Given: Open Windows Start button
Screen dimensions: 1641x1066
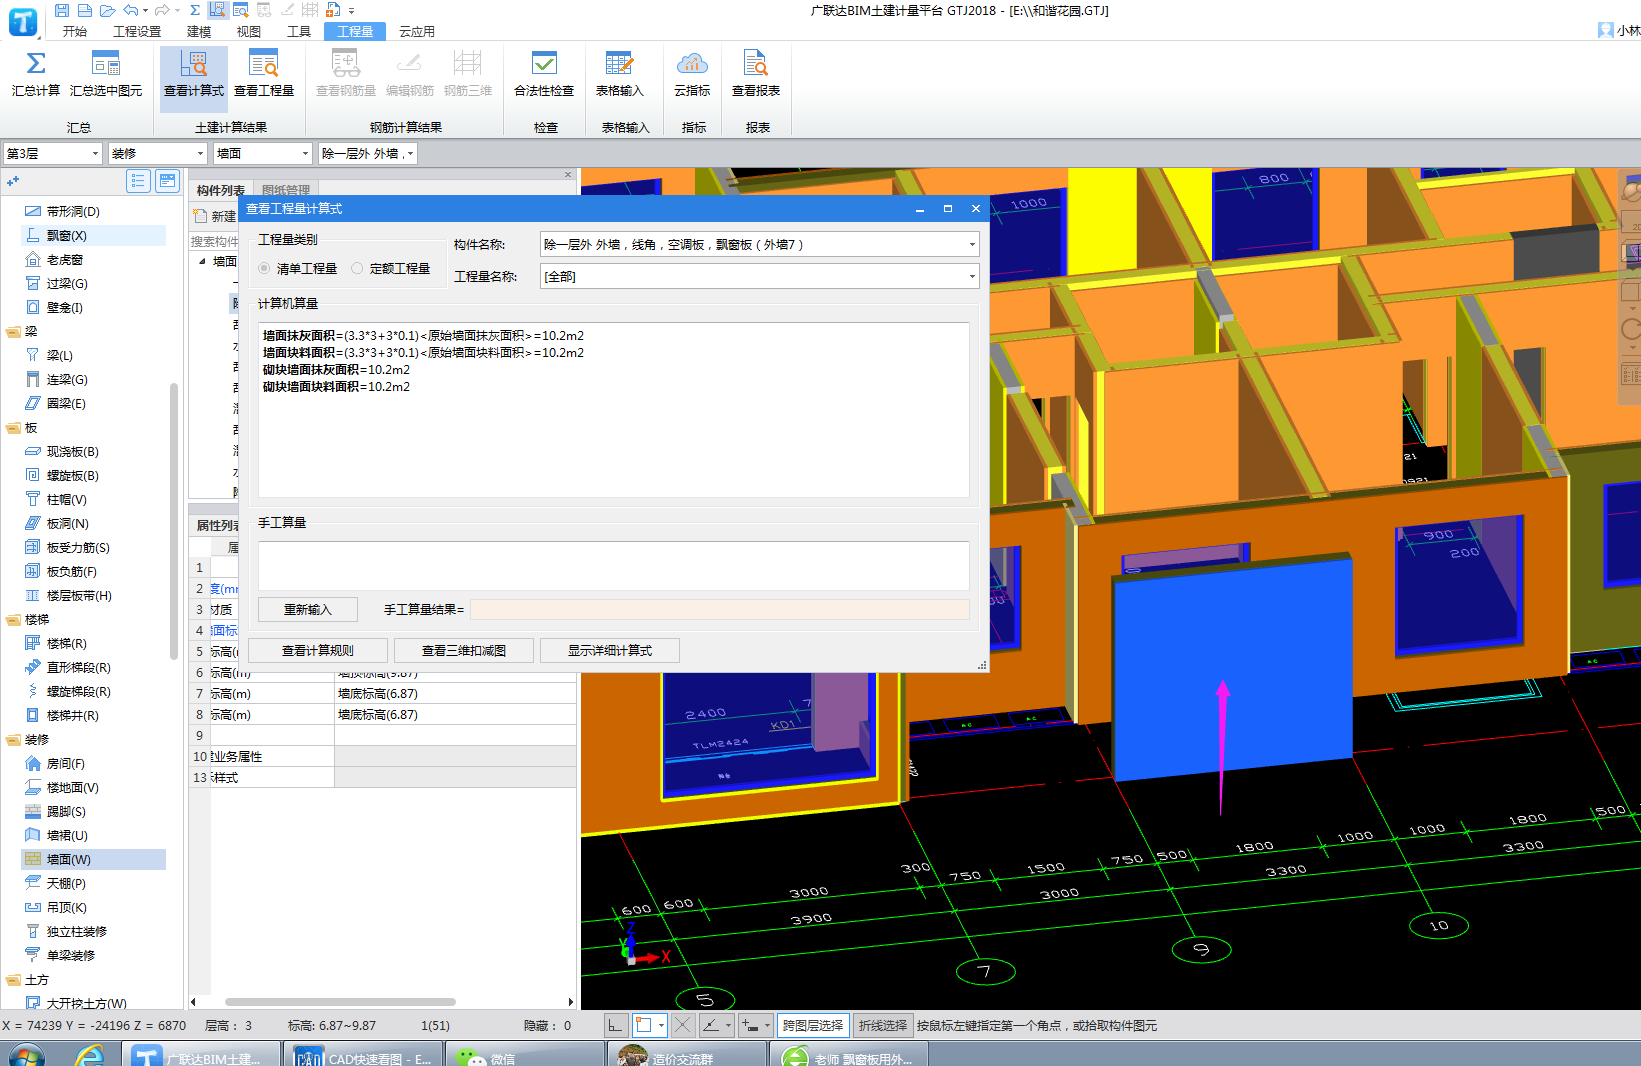Looking at the screenshot, I should coord(26,1055).
